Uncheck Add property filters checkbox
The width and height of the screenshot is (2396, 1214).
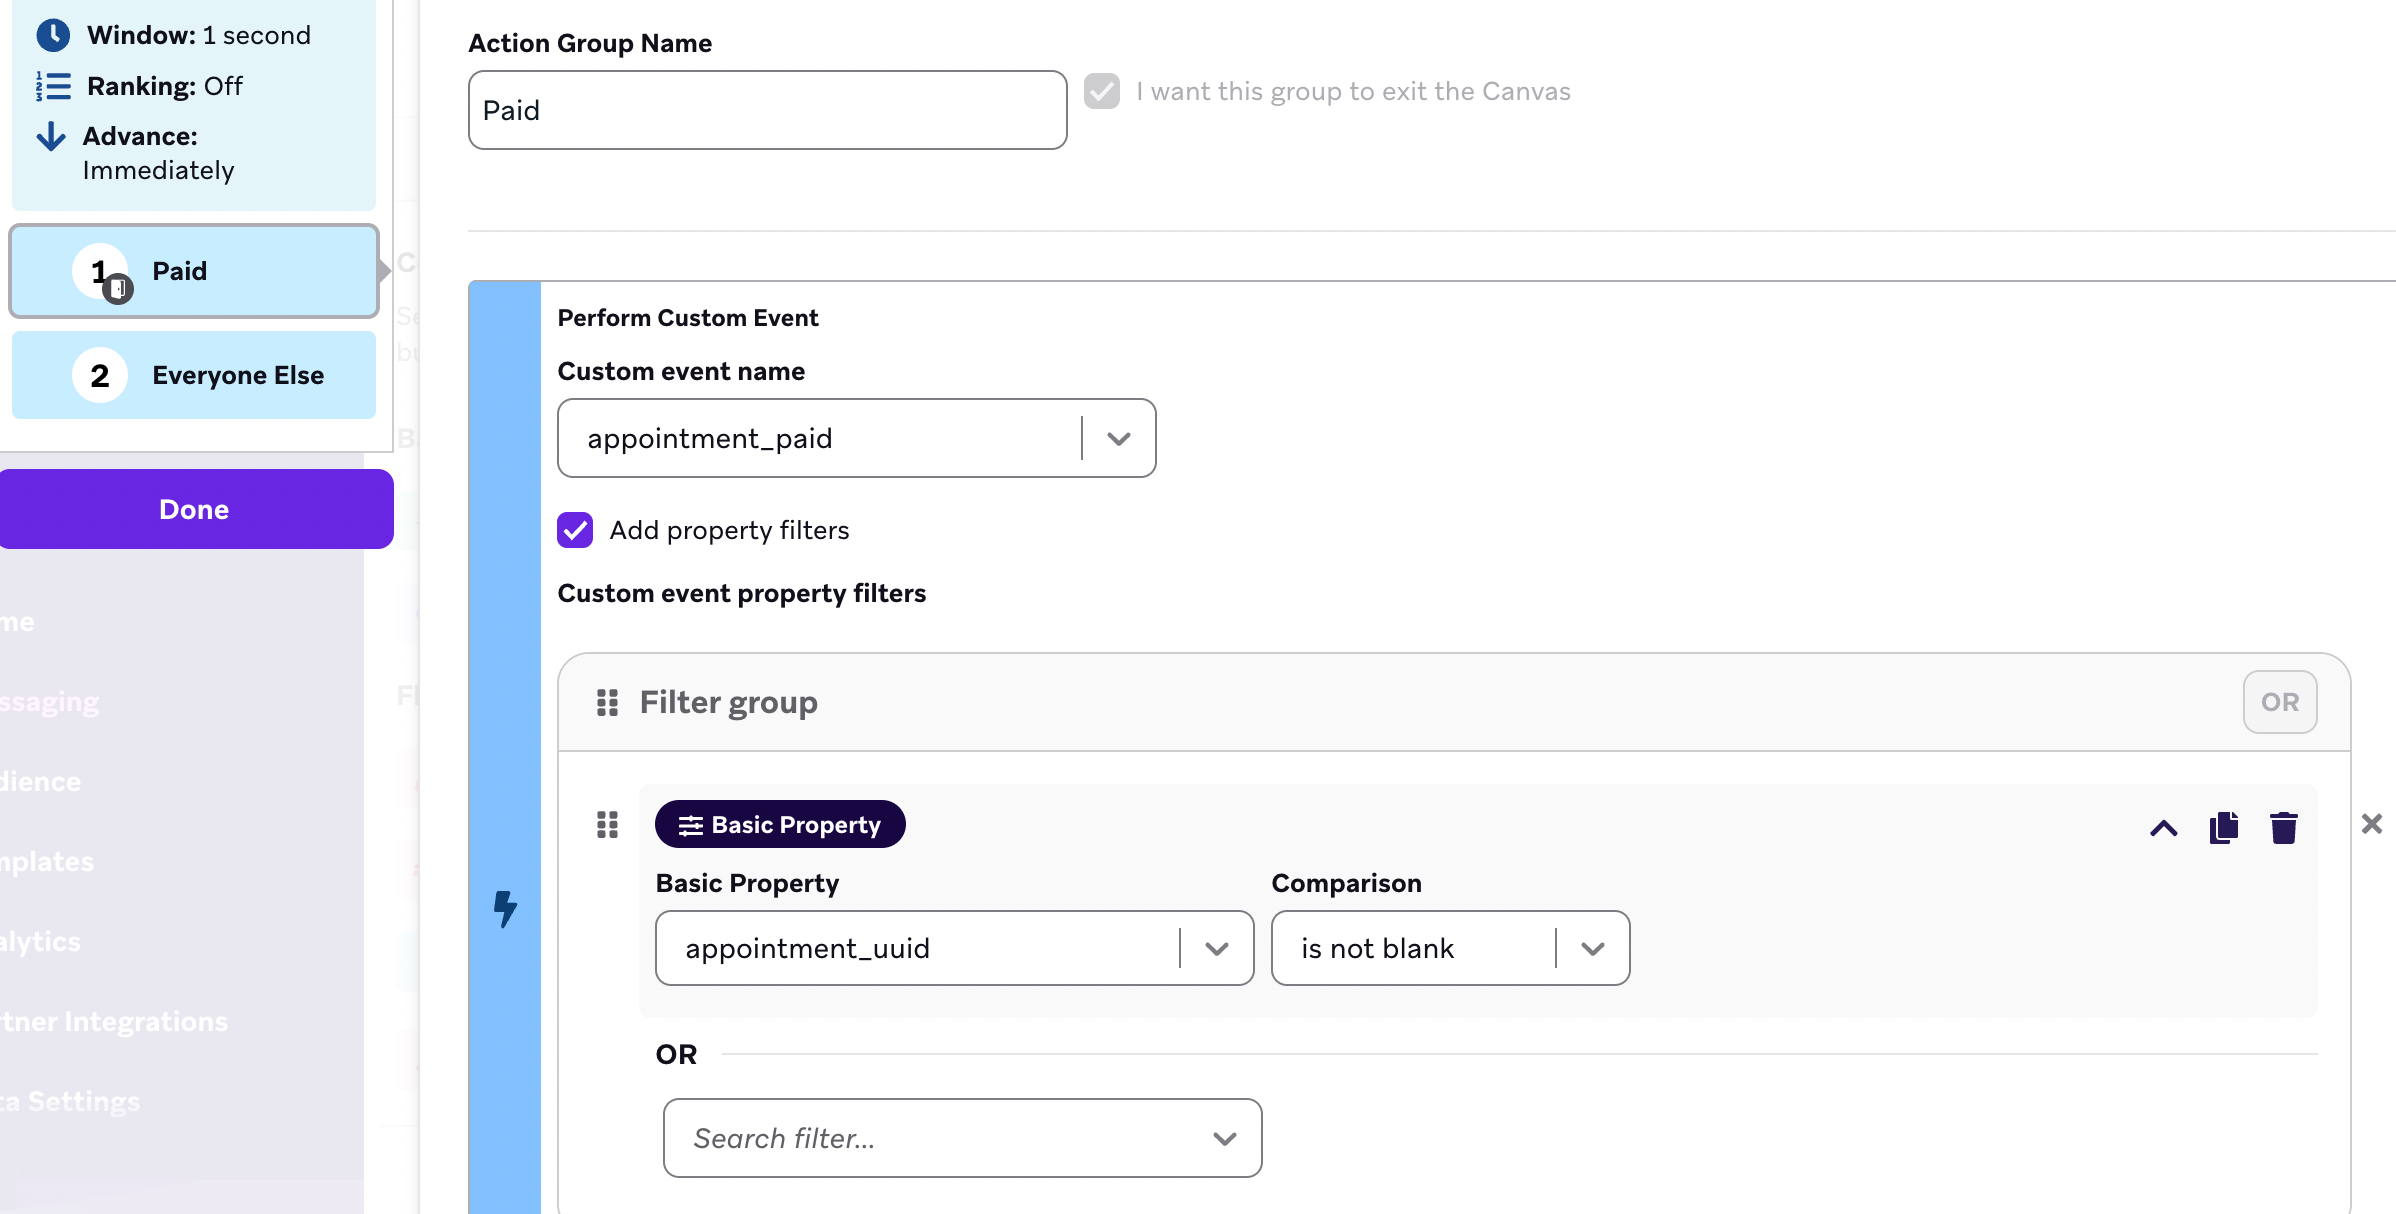tap(575, 530)
